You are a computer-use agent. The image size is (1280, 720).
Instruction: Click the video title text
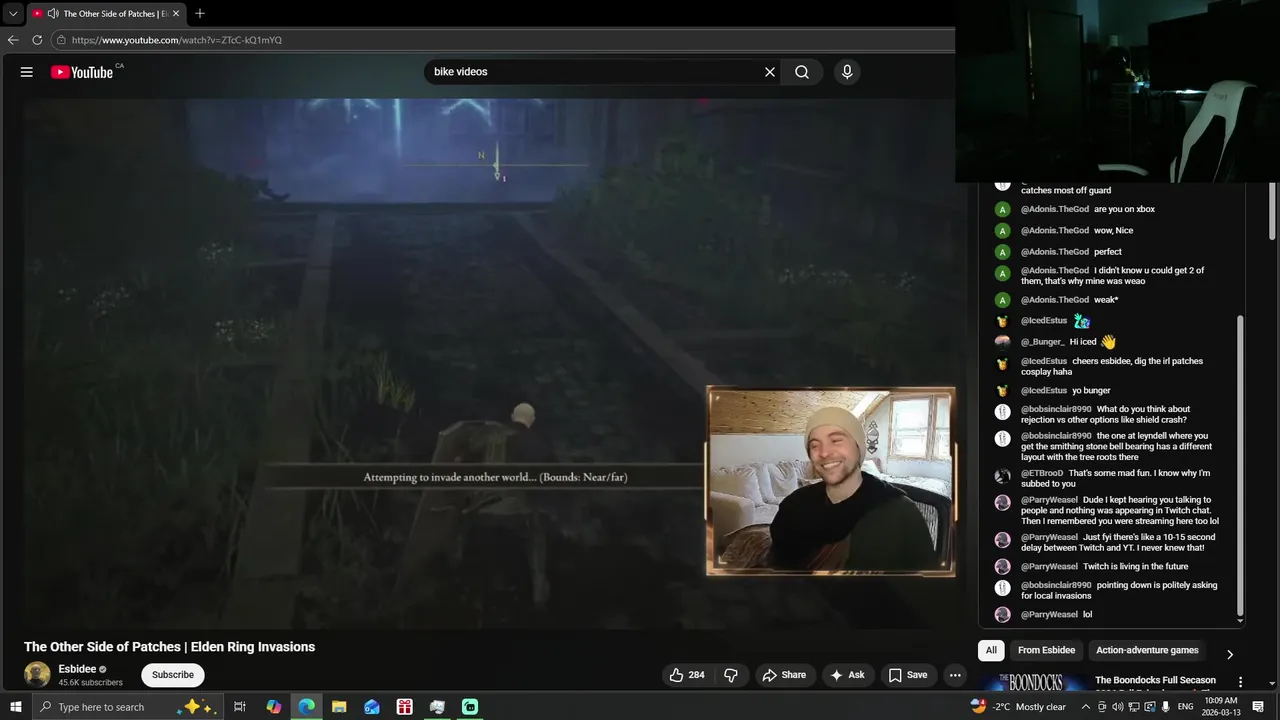pos(169,647)
